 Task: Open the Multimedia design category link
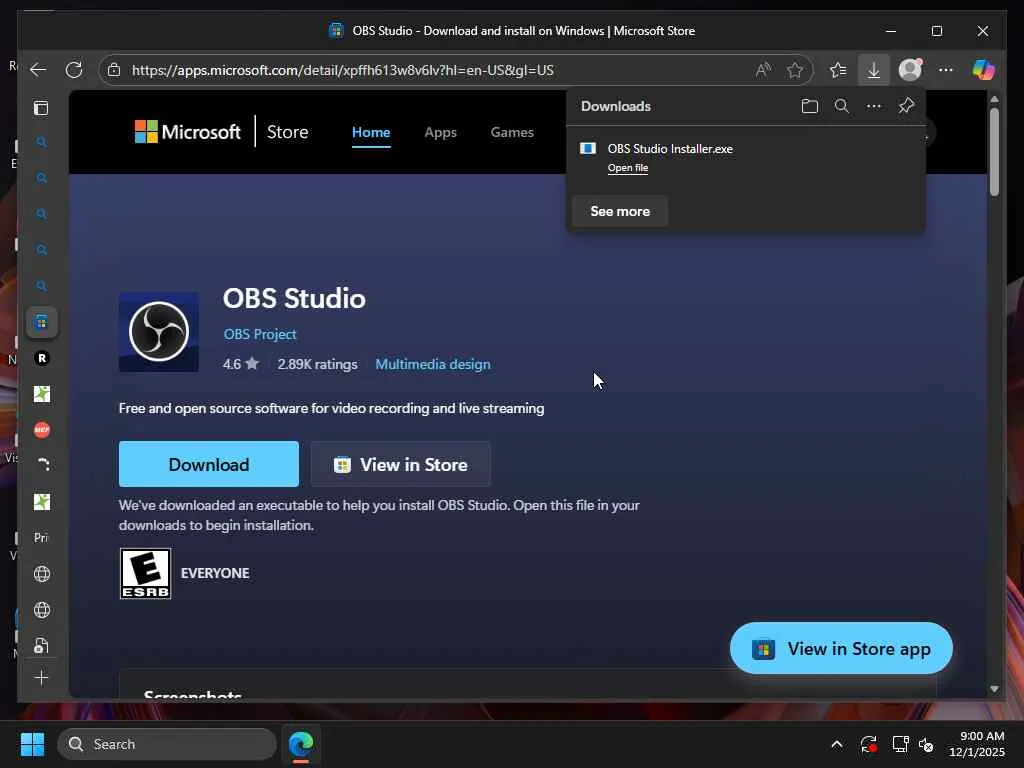coord(433,364)
